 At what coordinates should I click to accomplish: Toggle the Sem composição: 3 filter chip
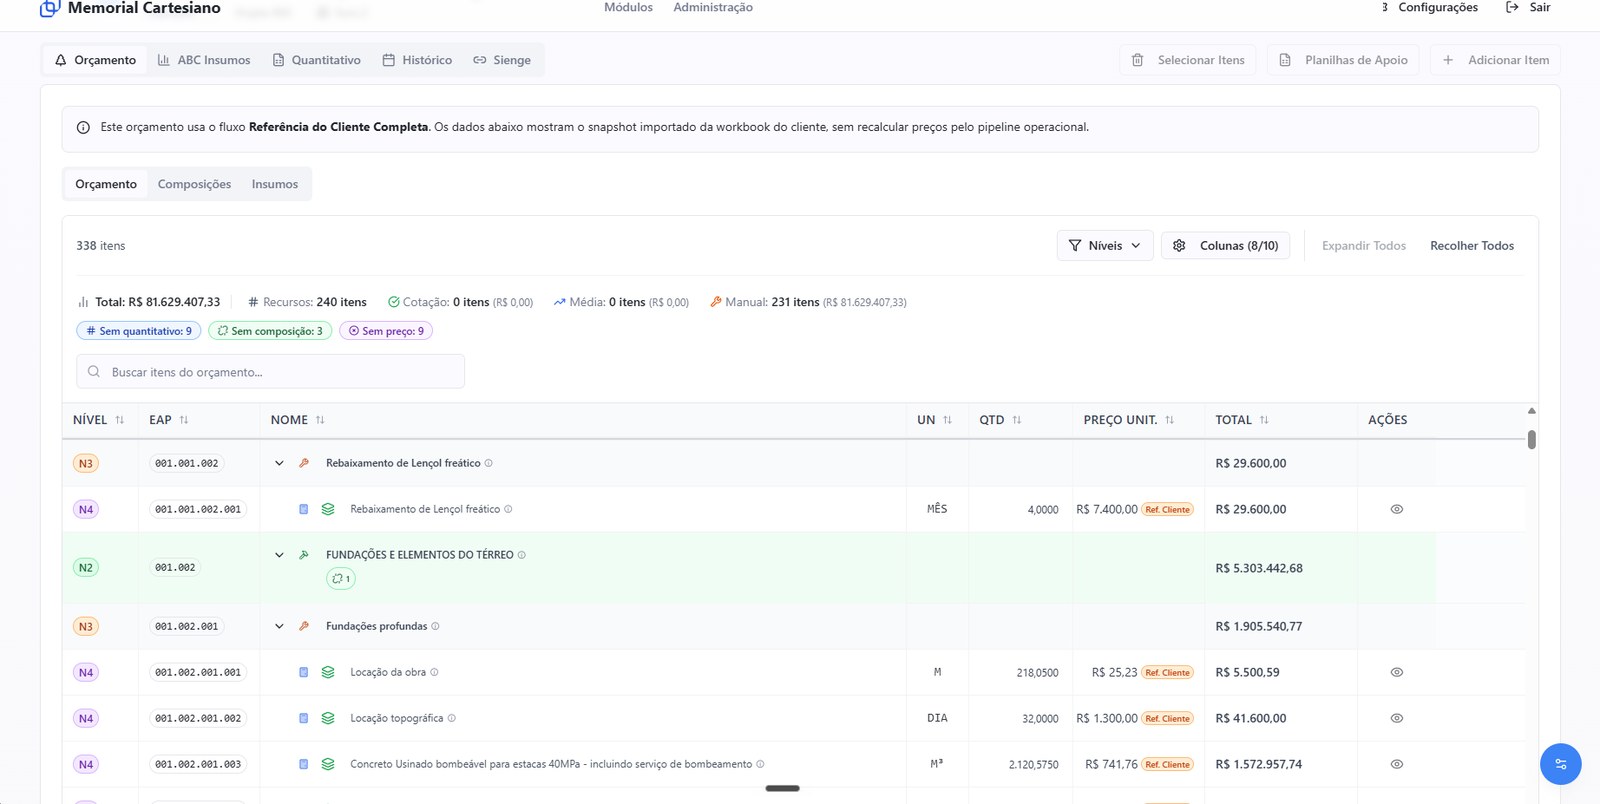coord(270,331)
